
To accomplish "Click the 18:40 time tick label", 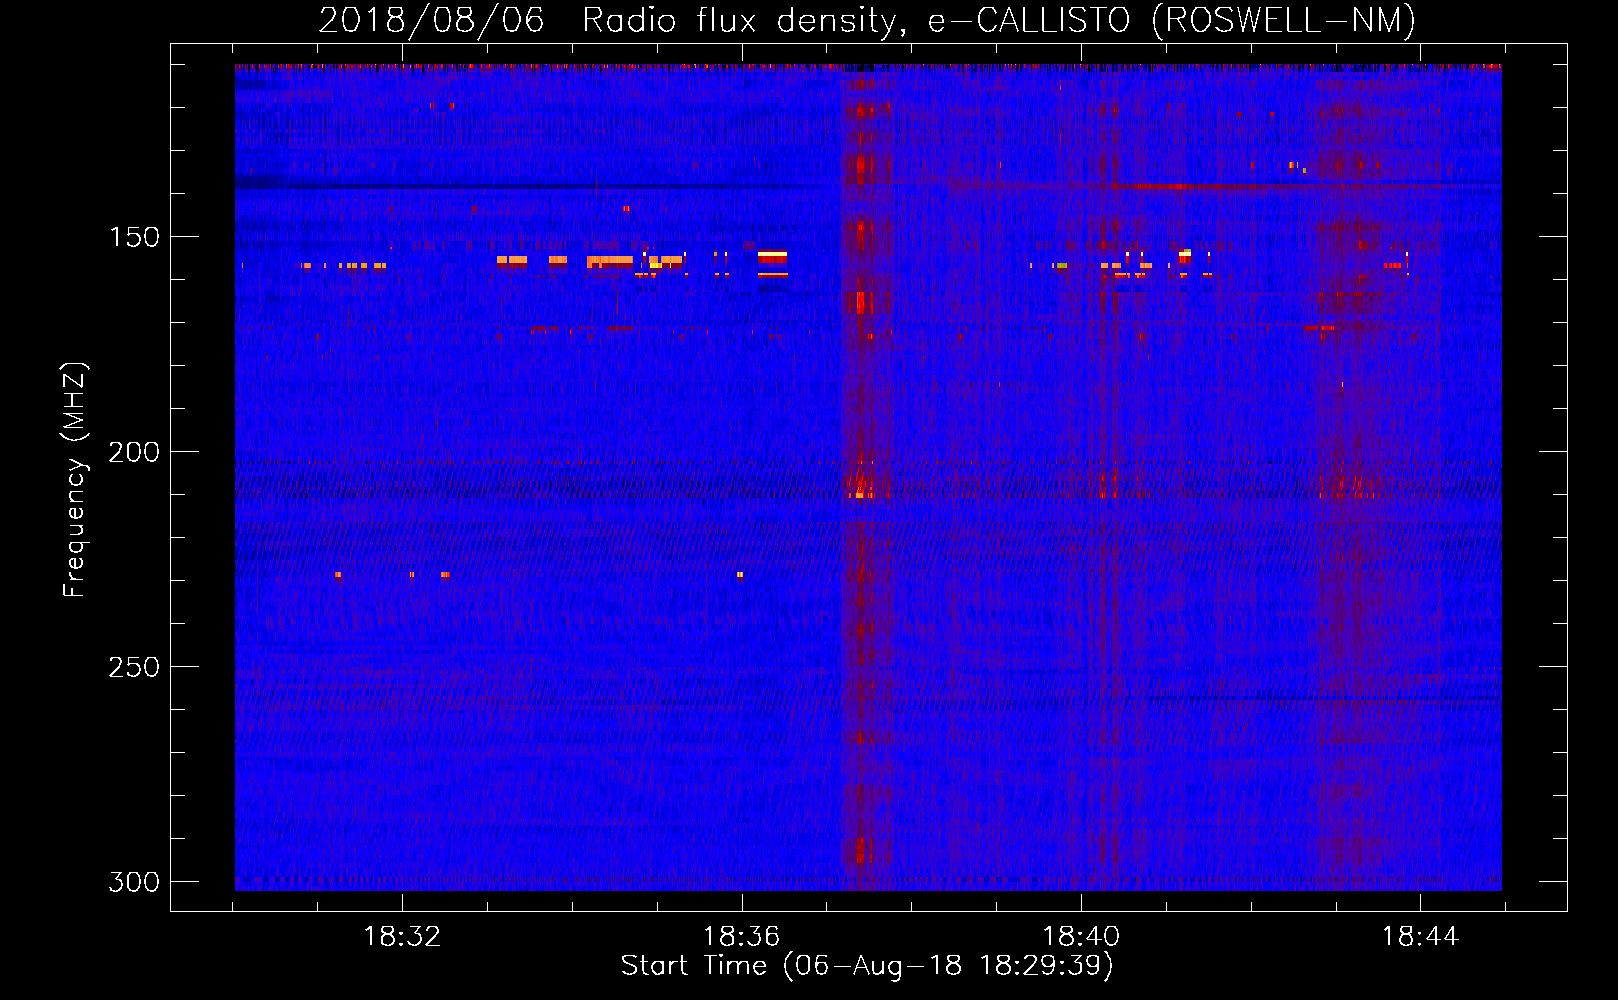I will pos(1081,937).
